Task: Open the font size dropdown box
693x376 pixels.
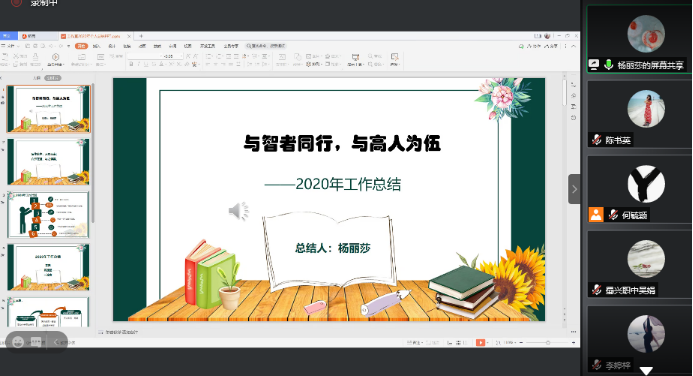Action: [x=172, y=56]
